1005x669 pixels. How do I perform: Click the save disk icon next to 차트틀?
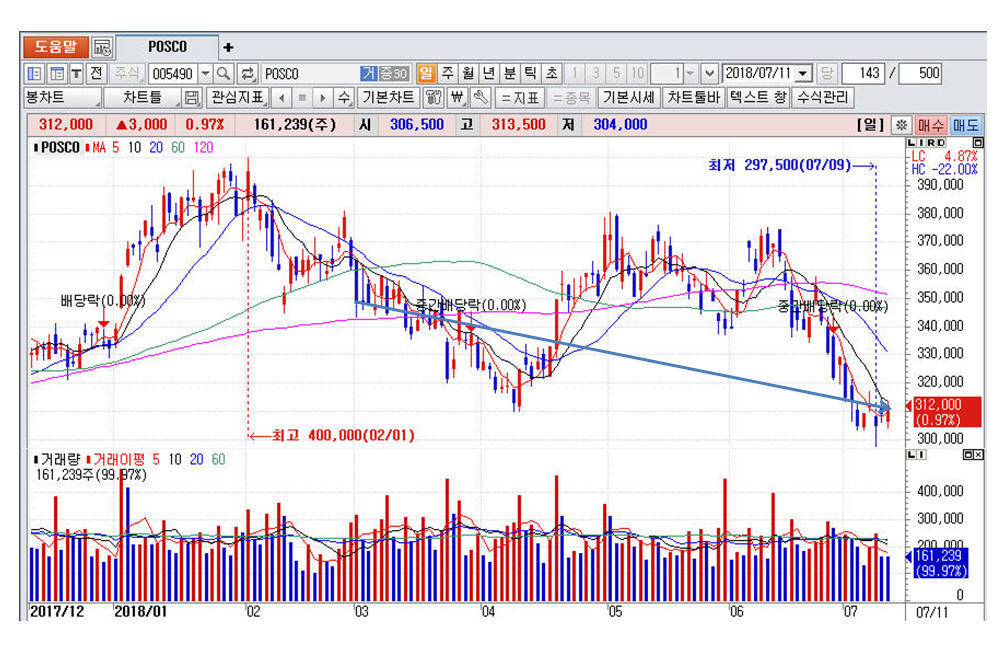(192, 98)
